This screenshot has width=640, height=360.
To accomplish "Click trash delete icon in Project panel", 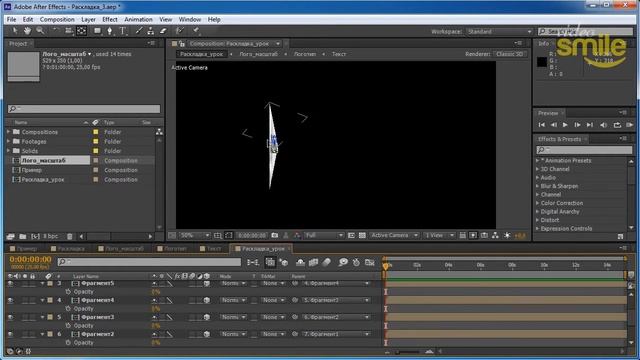I will (x=70, y=236).
